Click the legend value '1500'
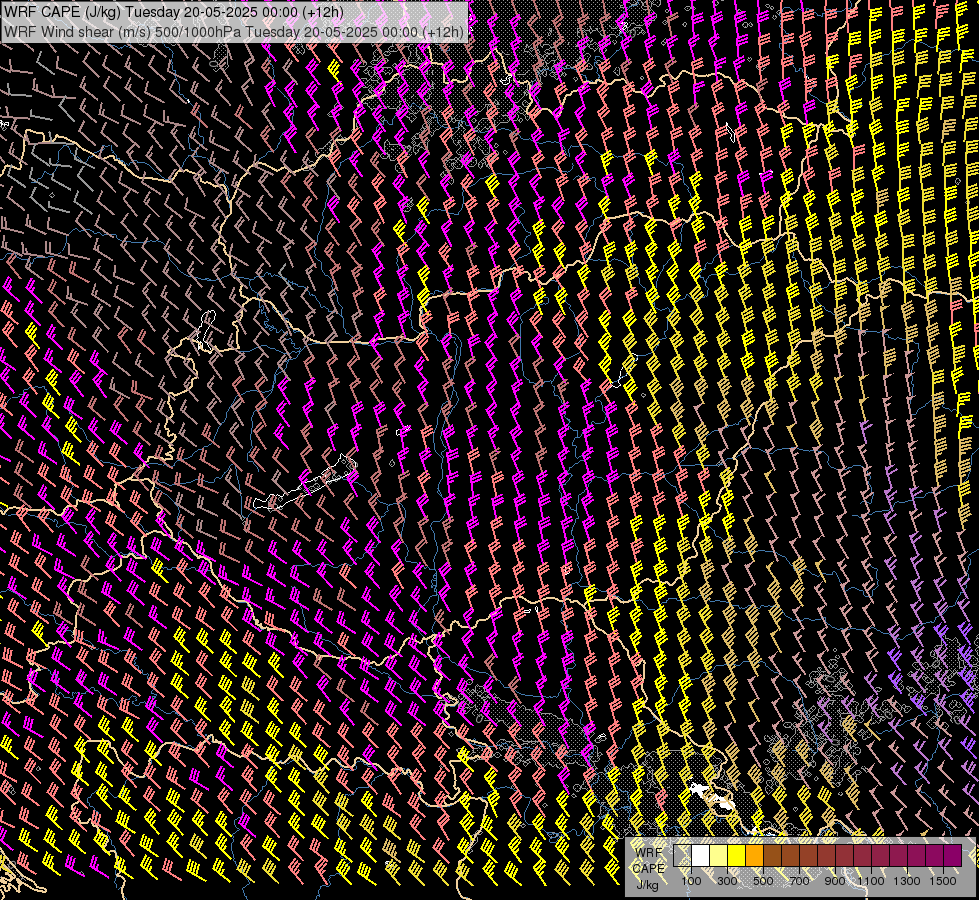 pos(943,881)
